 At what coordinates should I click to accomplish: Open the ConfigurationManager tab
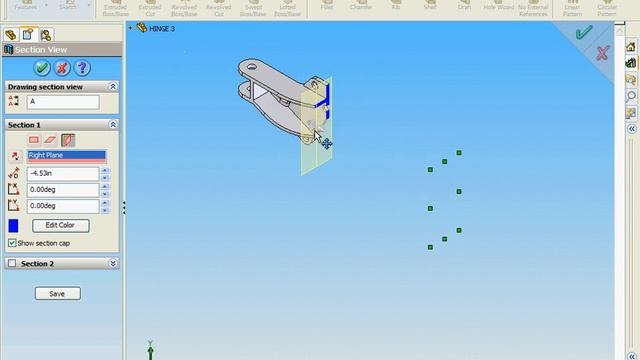[46, 35]
